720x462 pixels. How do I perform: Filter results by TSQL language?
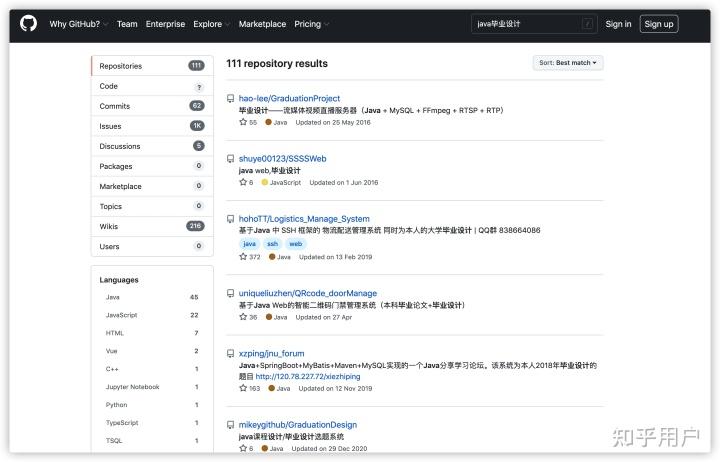152,440
